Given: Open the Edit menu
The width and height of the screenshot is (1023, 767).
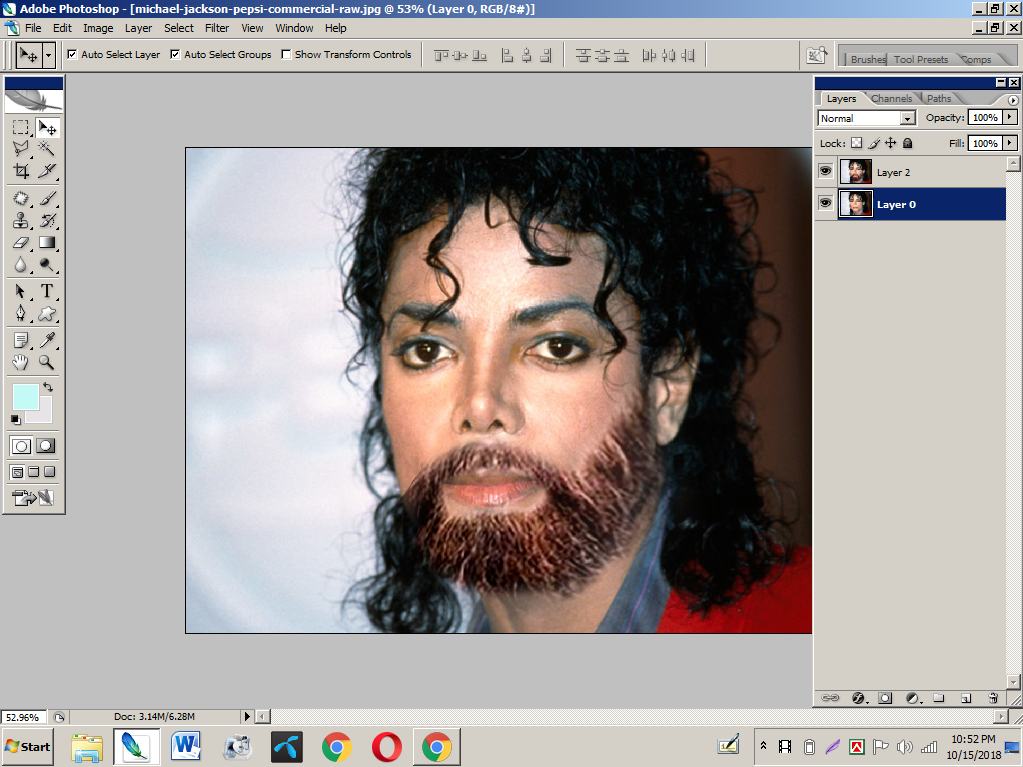Looking at the screenshot, I should 62,28.
